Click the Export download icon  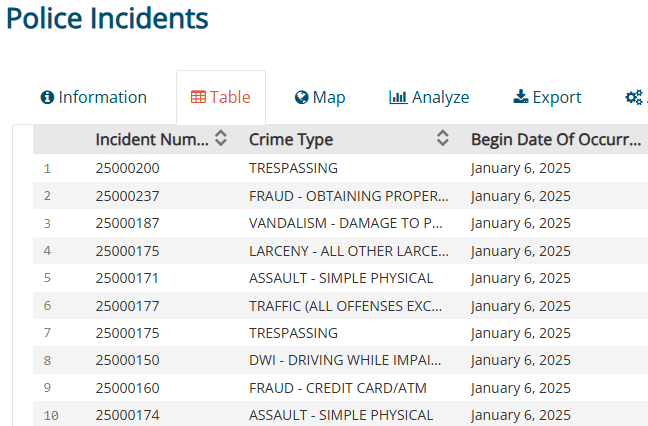coord(520,97)
